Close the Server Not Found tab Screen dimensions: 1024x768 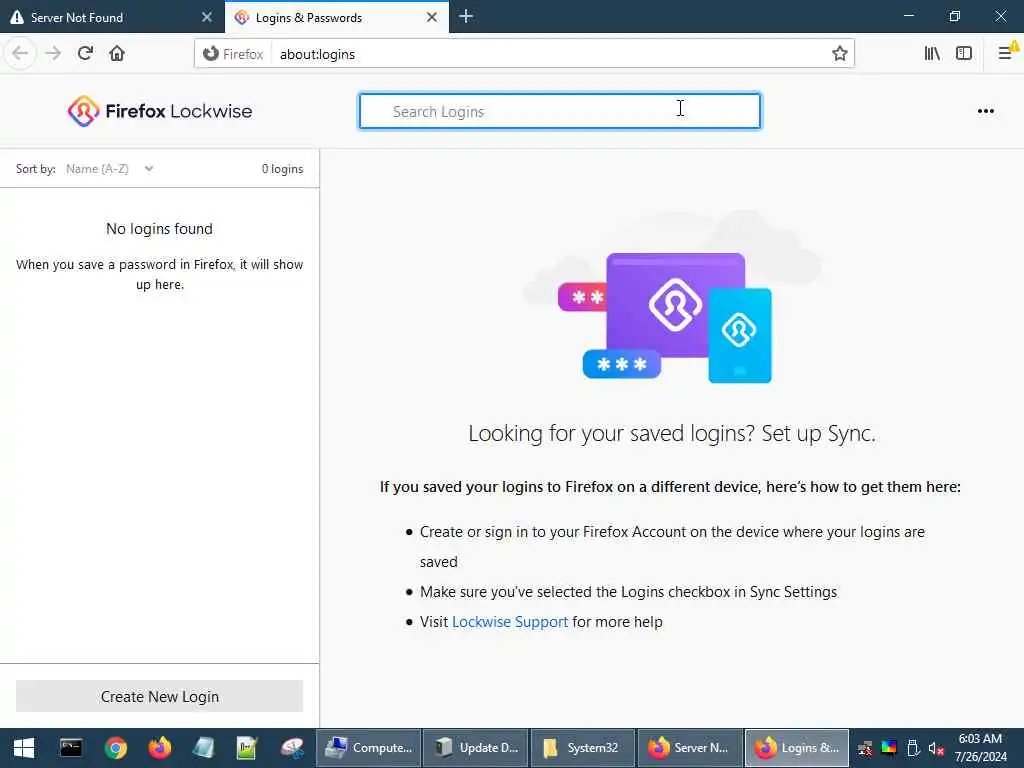tap(206, 17)
